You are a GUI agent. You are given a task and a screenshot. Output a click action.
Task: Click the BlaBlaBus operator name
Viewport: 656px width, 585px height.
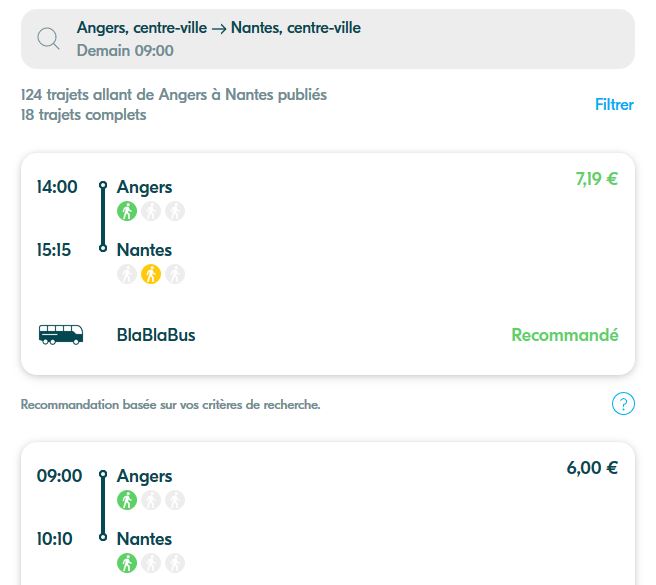coord(156,335)
